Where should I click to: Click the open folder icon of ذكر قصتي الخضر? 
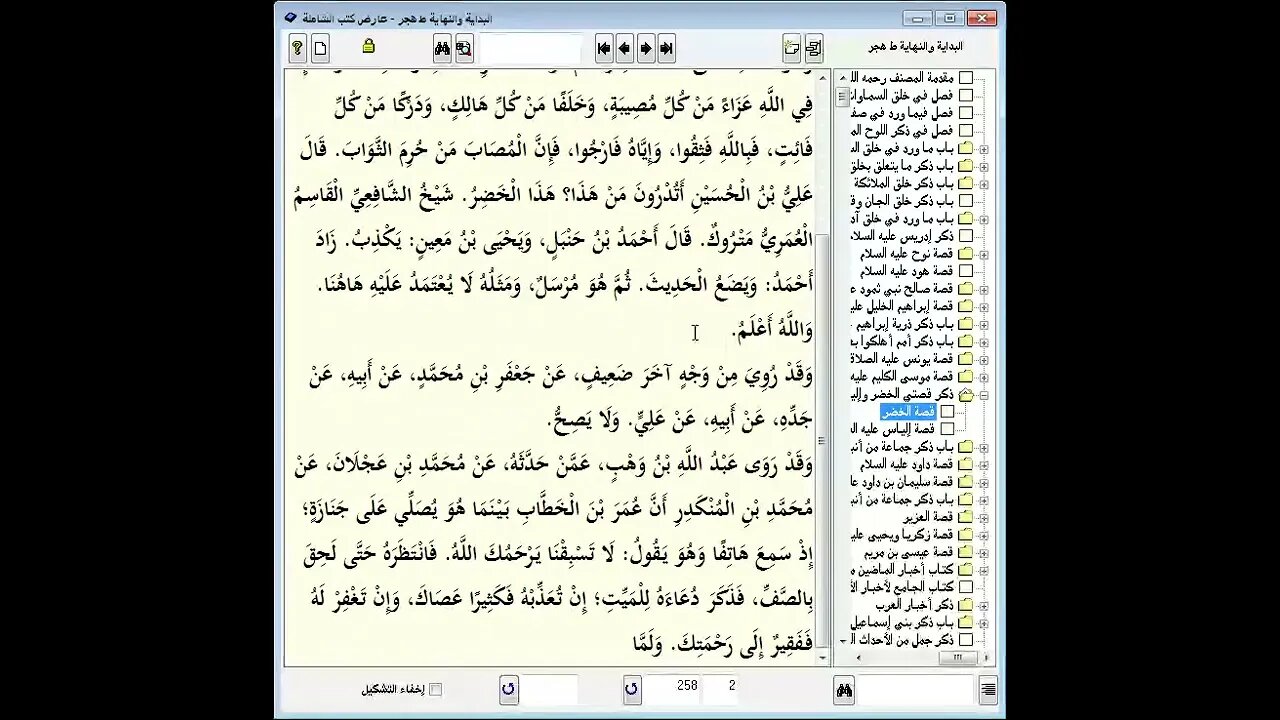tap(966, 394)
